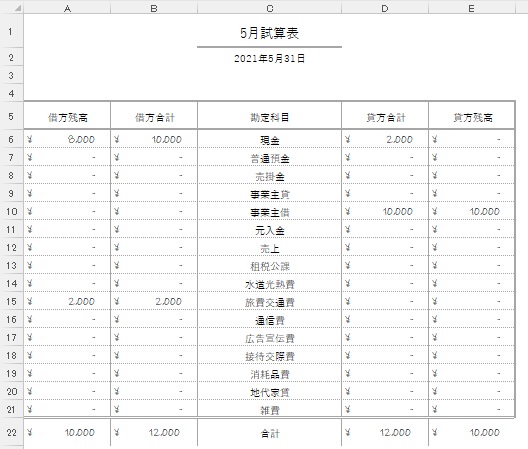528x449 pixels.
Task: Select column B header
Action: tap(154, 8)
